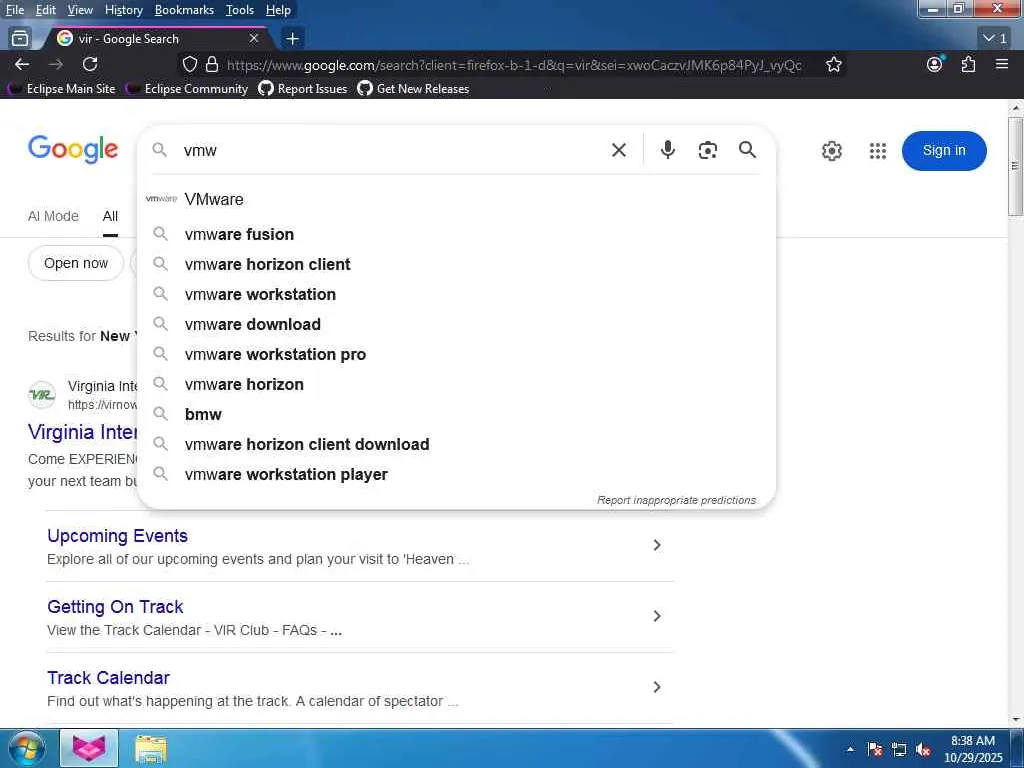1024x768 pixels.
Task: Open Action Center flag icon
Action: [874, 750]
